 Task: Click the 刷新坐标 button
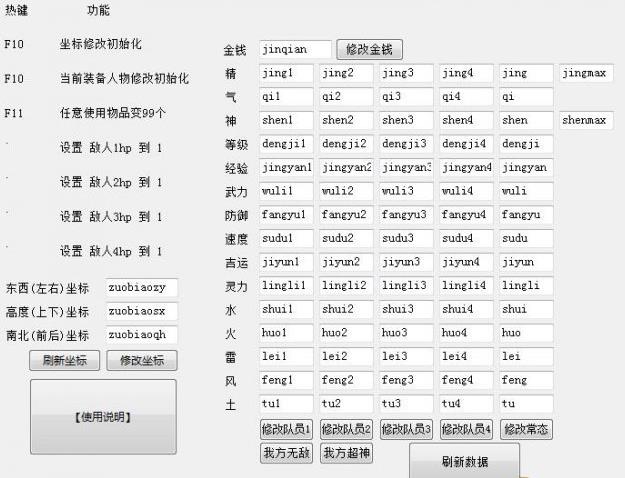[x=65, y=360]
